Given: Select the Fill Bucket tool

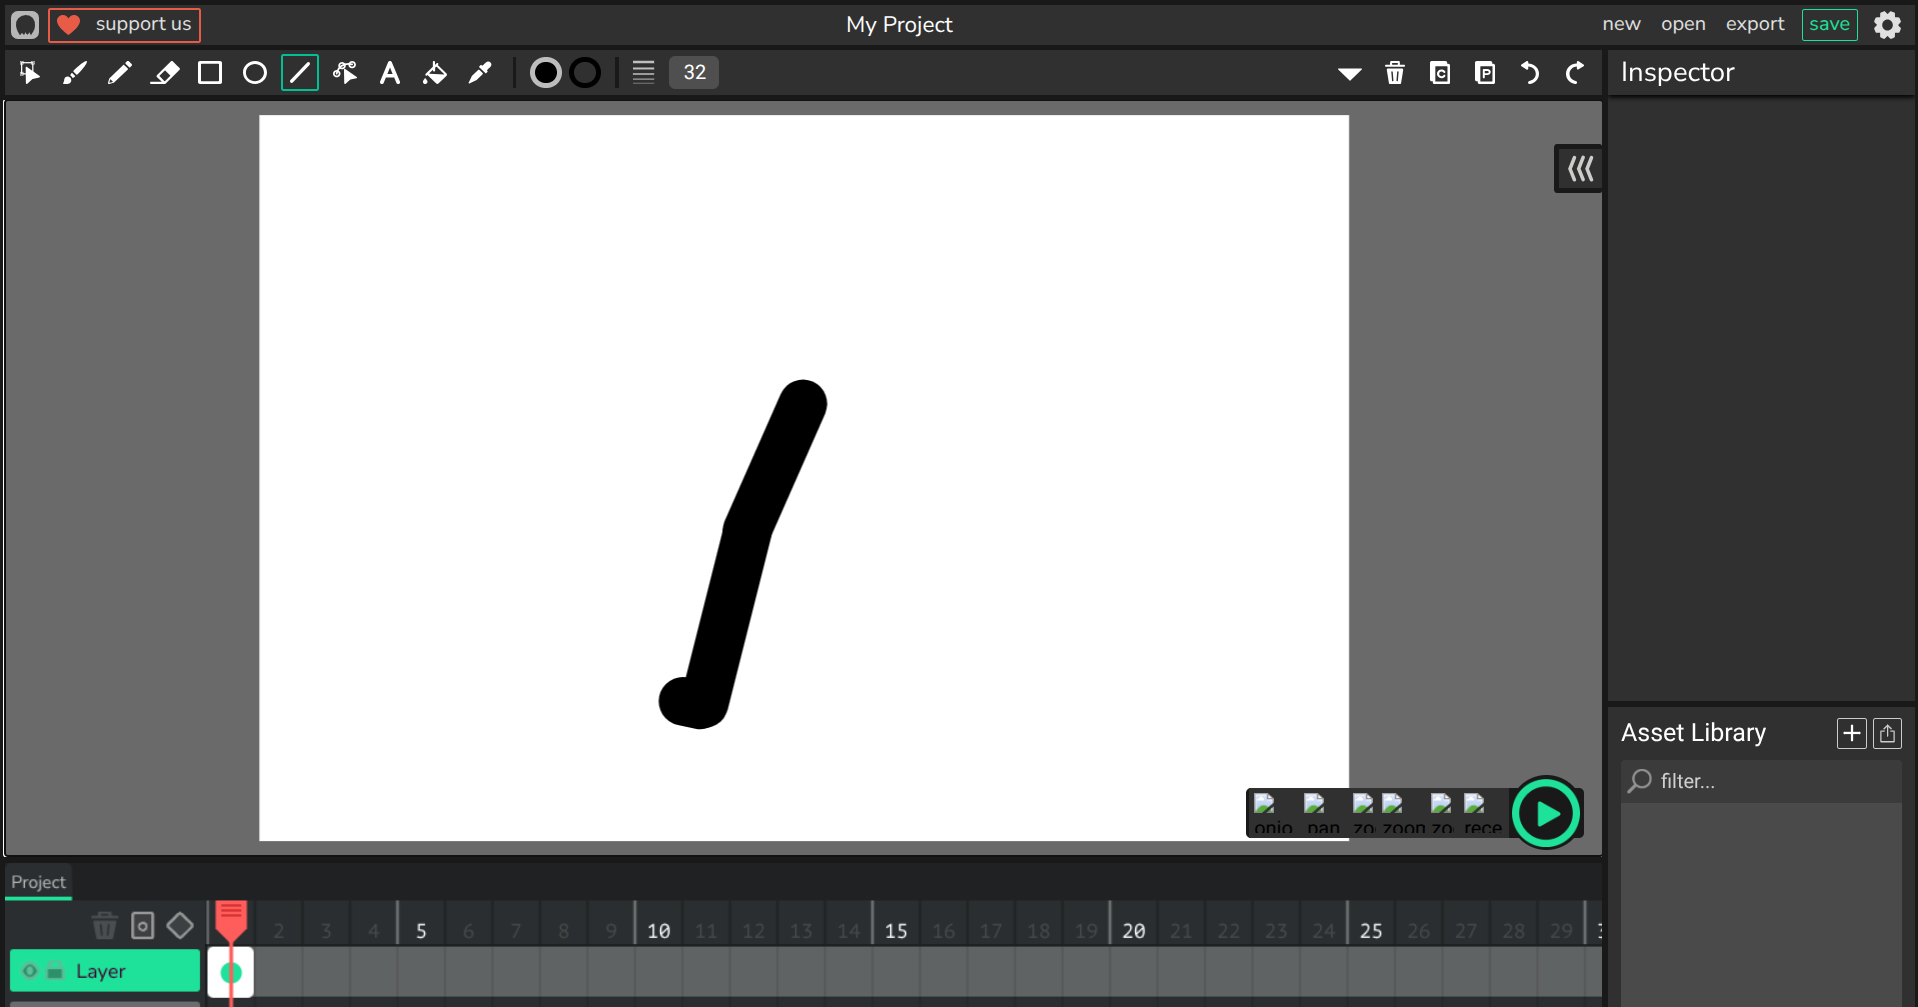Looking at the screenshot, I should point(435,73).
